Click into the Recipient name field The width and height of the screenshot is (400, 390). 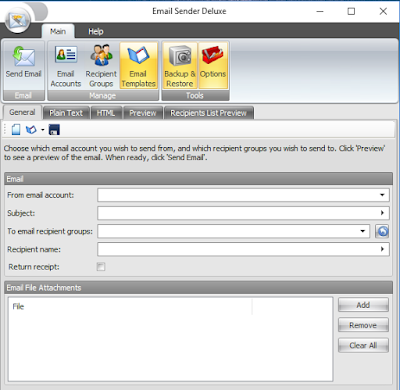tap(243, 249)
